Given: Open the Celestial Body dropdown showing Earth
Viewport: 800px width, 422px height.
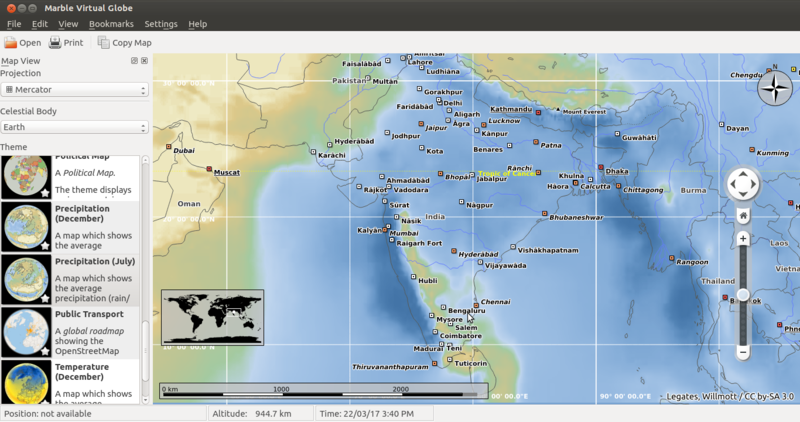Looking at the screenshot, I should click(x=74, y=127).
